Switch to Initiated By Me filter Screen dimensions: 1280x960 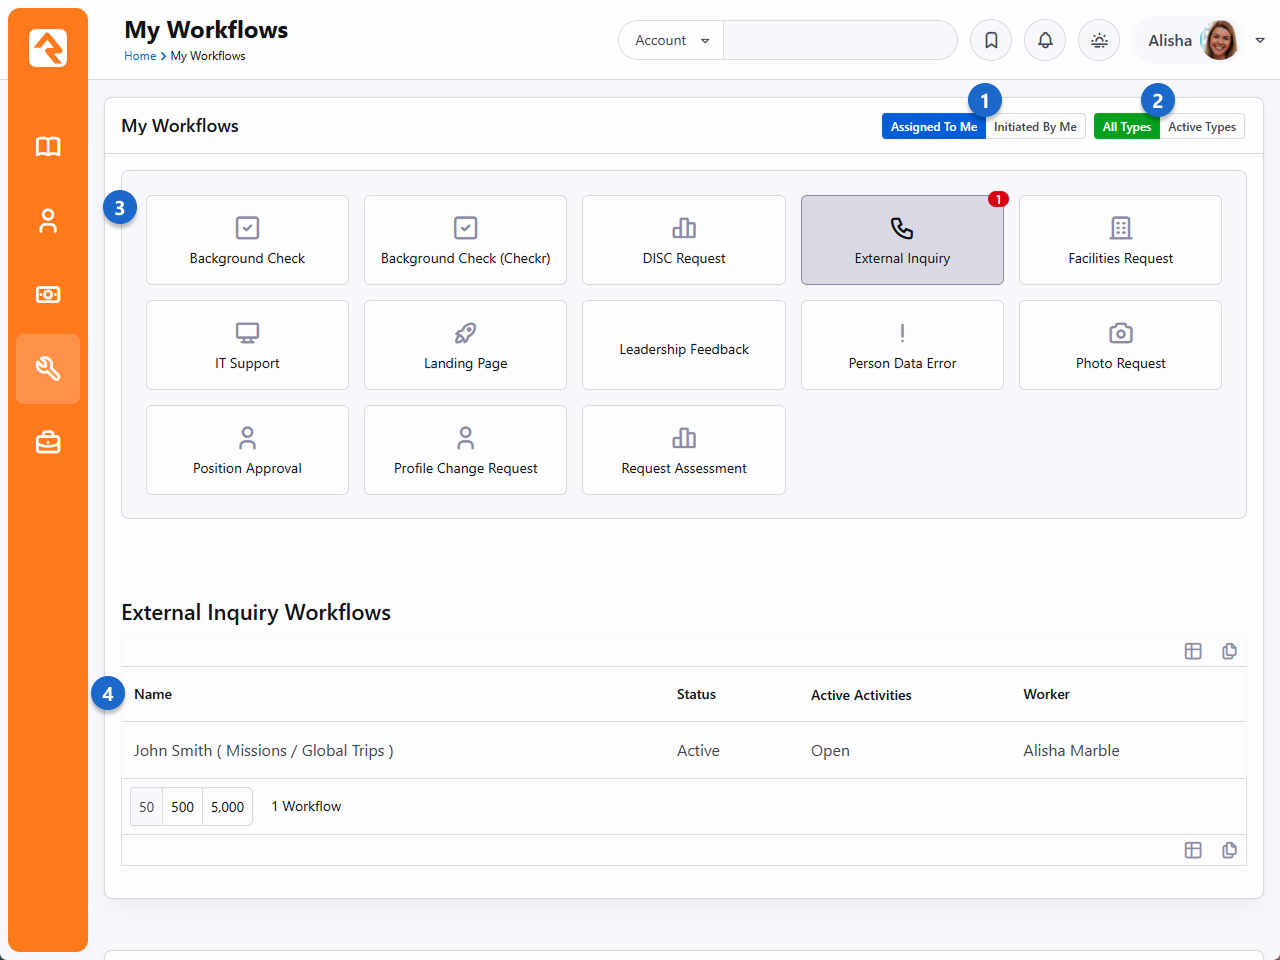[1035, 127]
